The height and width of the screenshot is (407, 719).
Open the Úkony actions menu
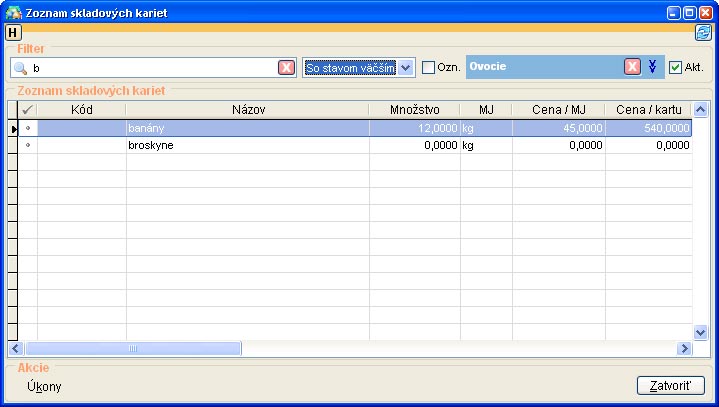tap(45, 386)
